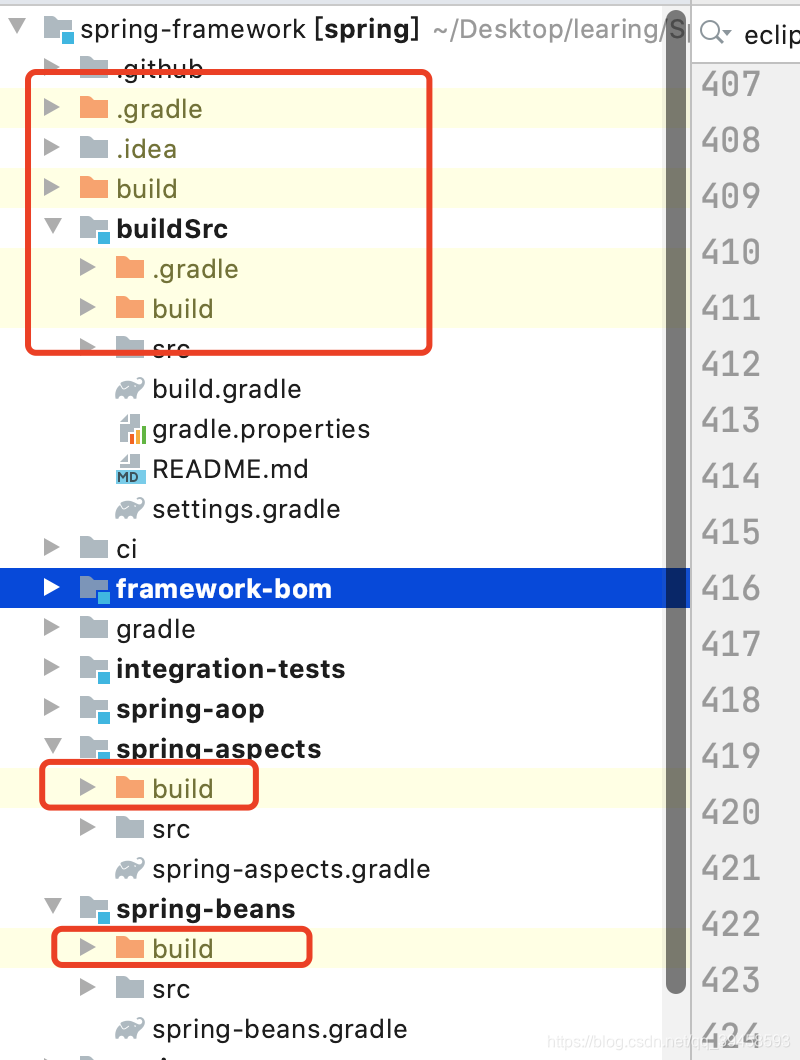Select the buildSrc module label
800x1060 pixels.
tap(172, 228)
